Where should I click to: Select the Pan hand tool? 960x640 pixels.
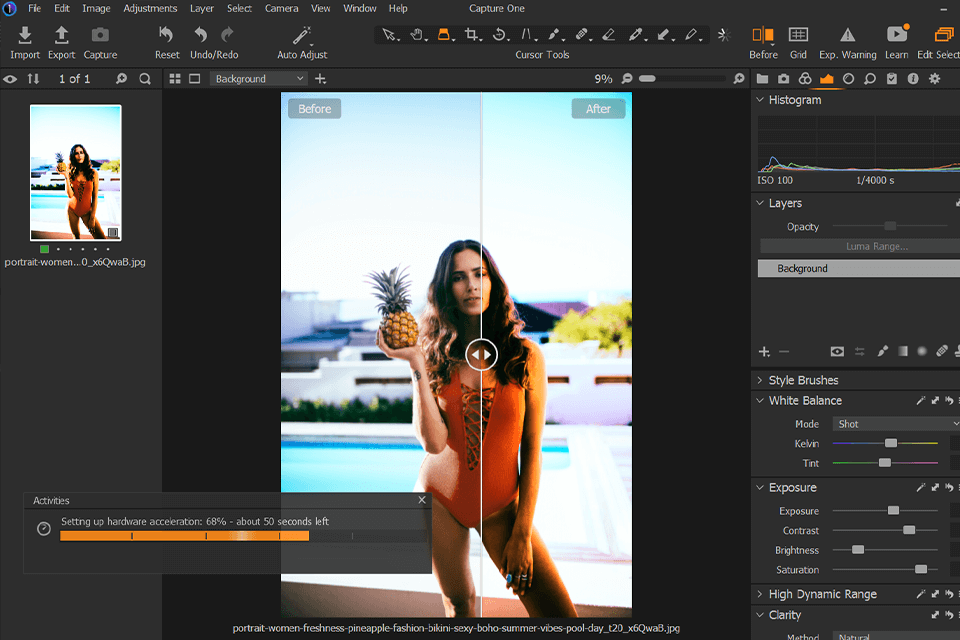(416, 34)
